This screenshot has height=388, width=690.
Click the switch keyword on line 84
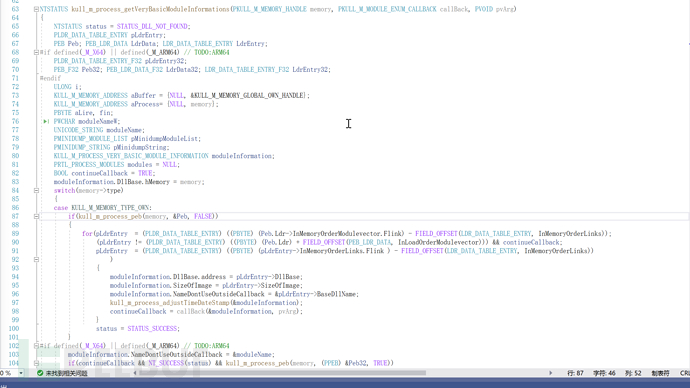pyautogui.click(x=64, y=190)
